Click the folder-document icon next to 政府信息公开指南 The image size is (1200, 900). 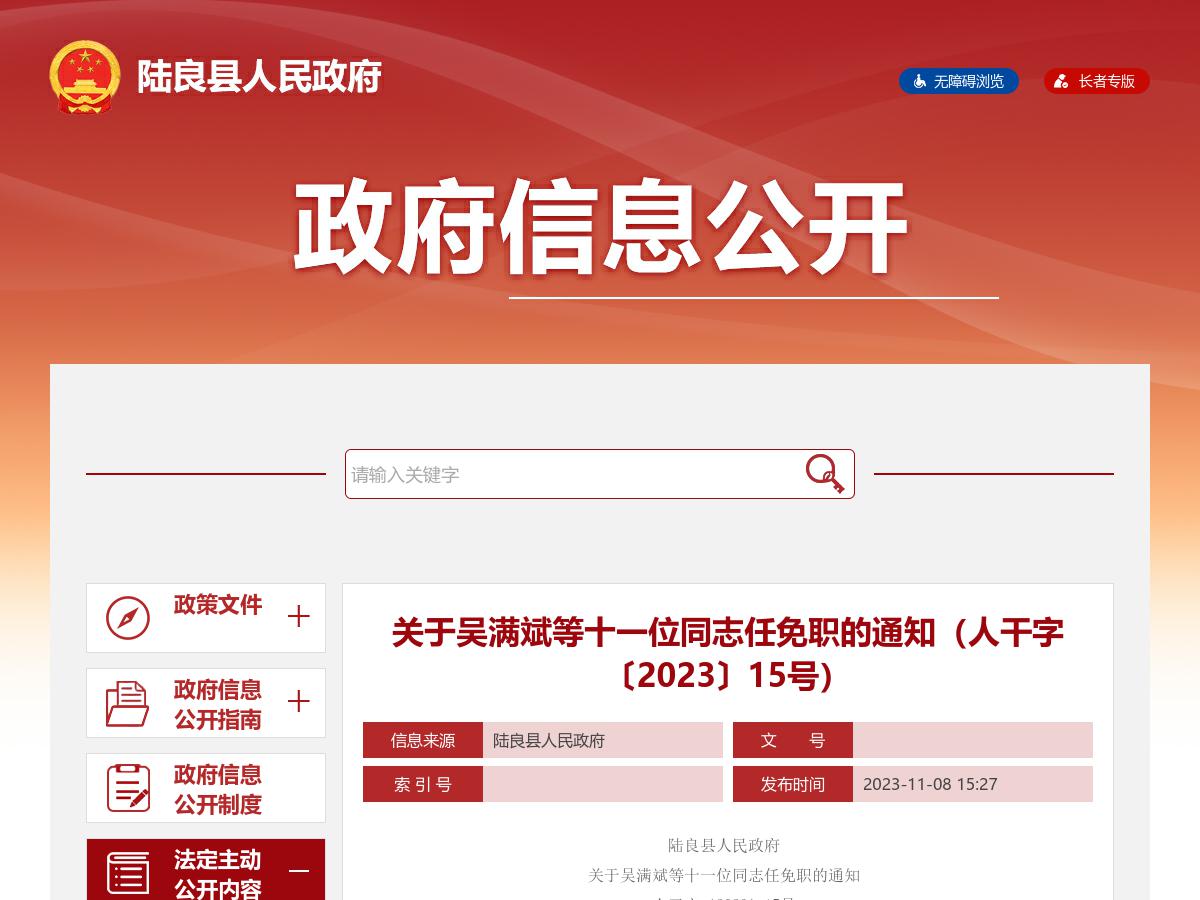tap(127, 702)
